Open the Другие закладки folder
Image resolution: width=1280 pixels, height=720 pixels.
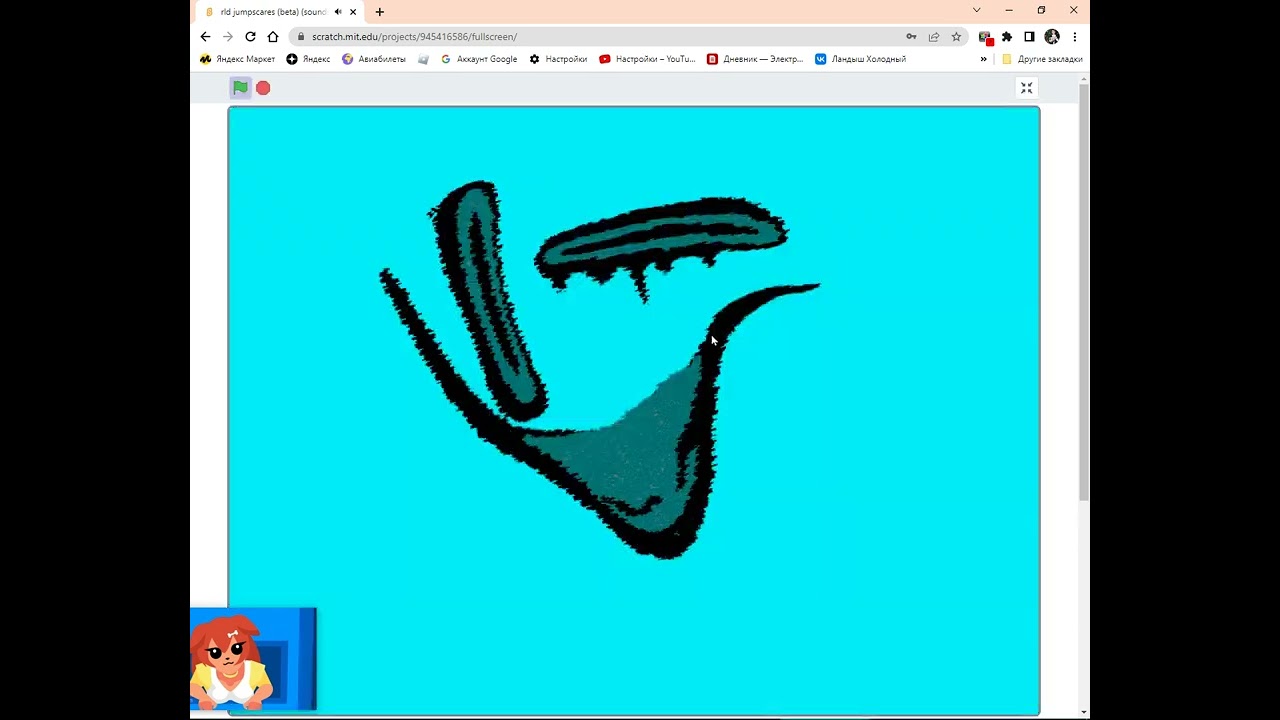click(1042, 59)
